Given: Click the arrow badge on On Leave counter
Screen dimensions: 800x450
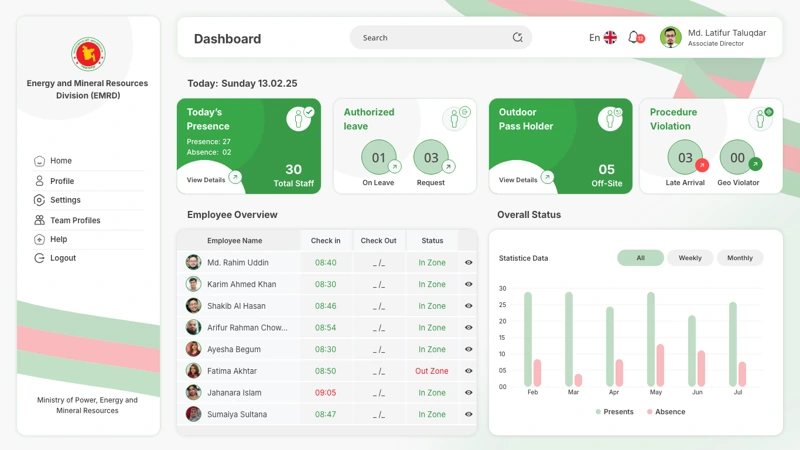Looking at the screenshot, I should coord(394,166).
